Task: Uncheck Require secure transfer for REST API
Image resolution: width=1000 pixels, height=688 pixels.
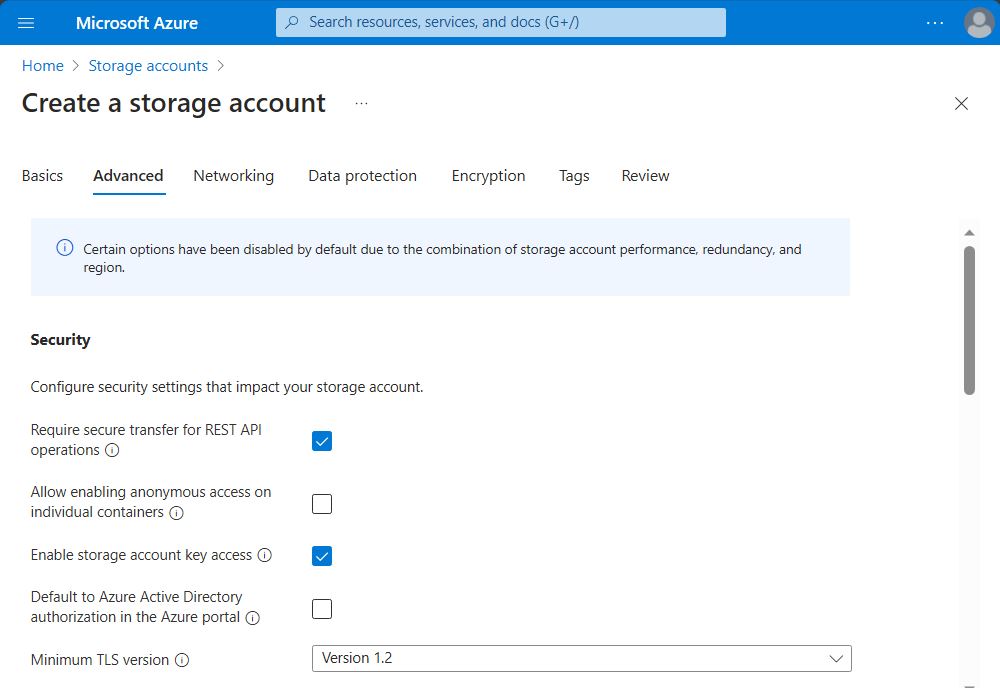Action: pyautogui.click(x=322, y=441)
